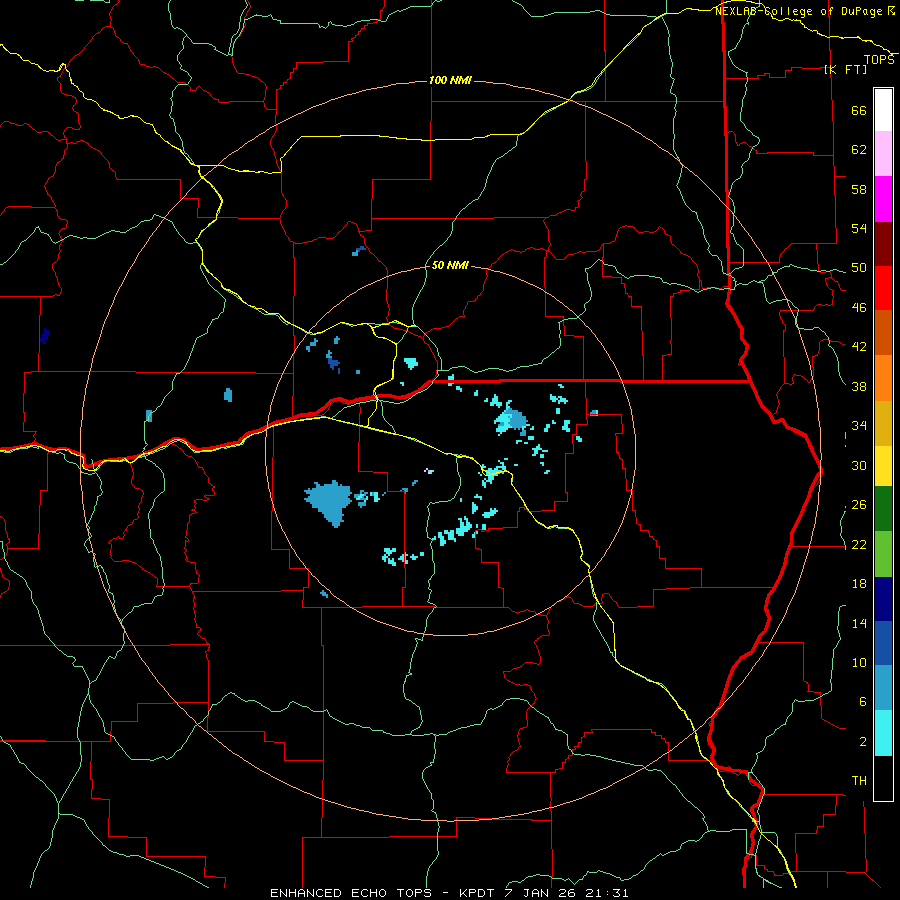Choose the light green legend swatch near 22
900x900 pixels.
(x=883, y=554)
